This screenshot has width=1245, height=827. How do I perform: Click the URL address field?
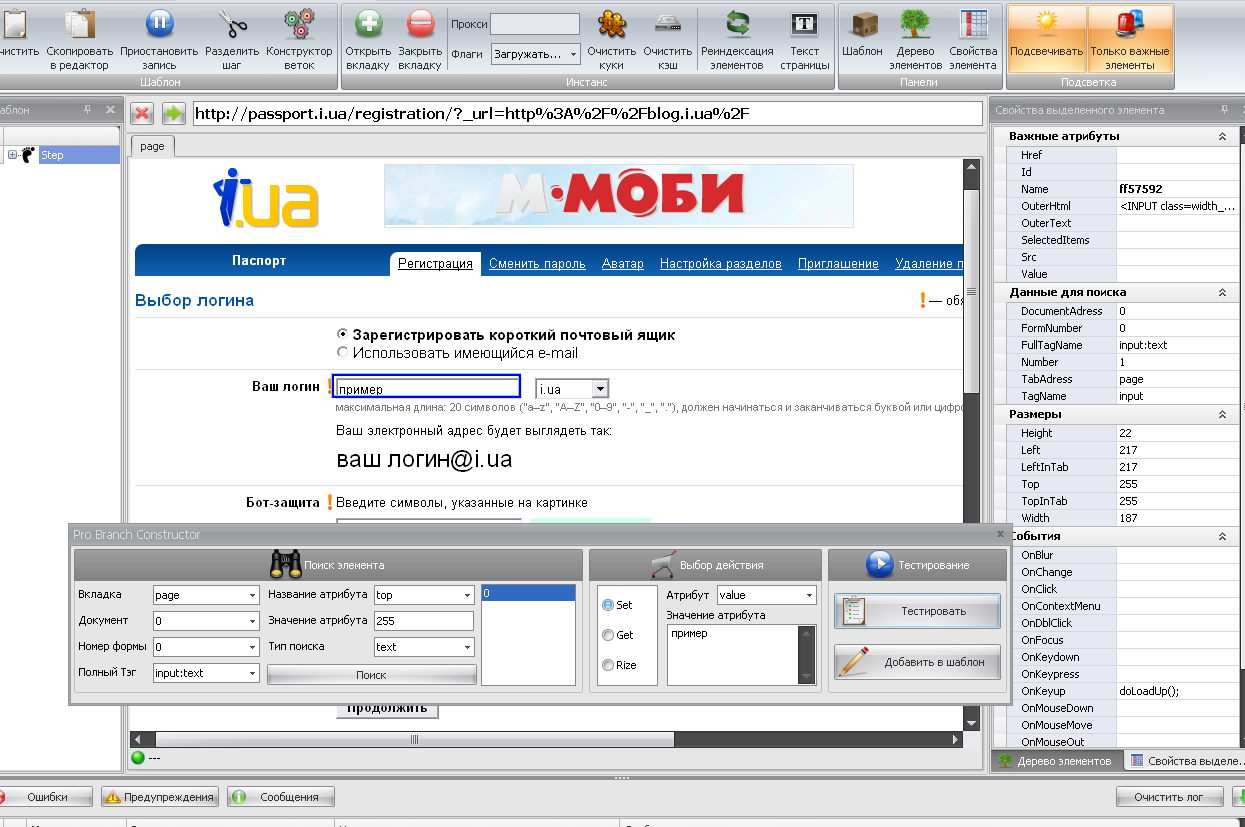pos(587,113)
